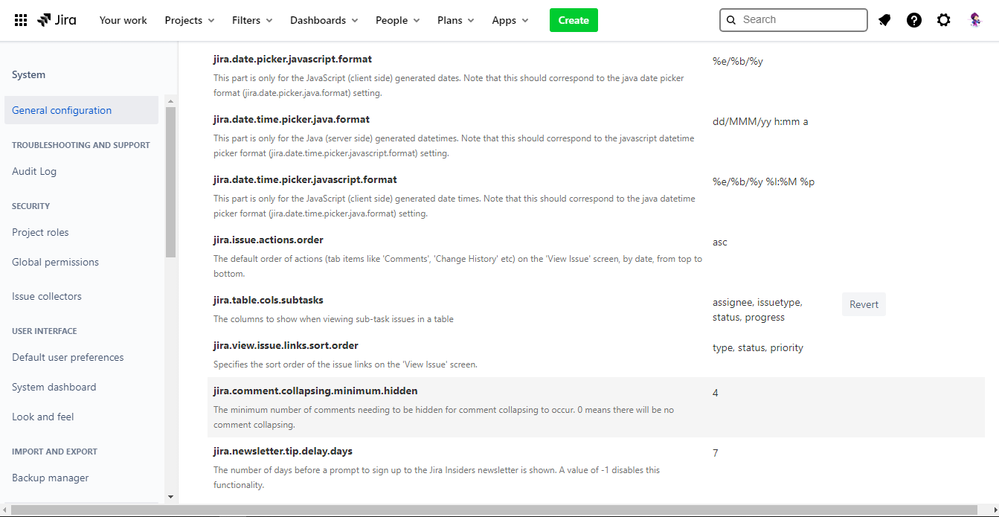Click the value %e/%b/%y %I:%M %p

click(763, 182)
